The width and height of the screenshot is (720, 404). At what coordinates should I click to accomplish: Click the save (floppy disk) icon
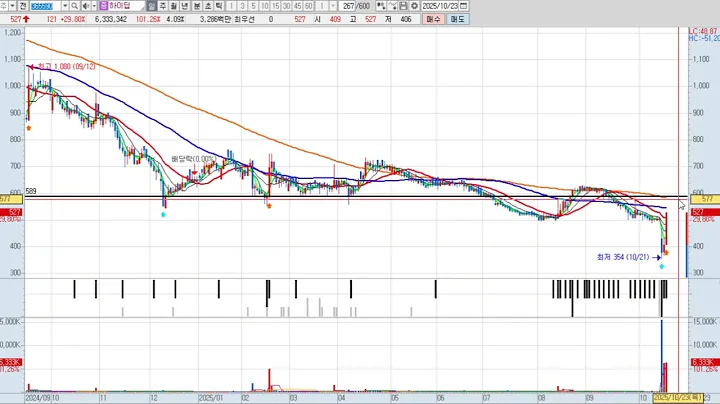(403, 6)
